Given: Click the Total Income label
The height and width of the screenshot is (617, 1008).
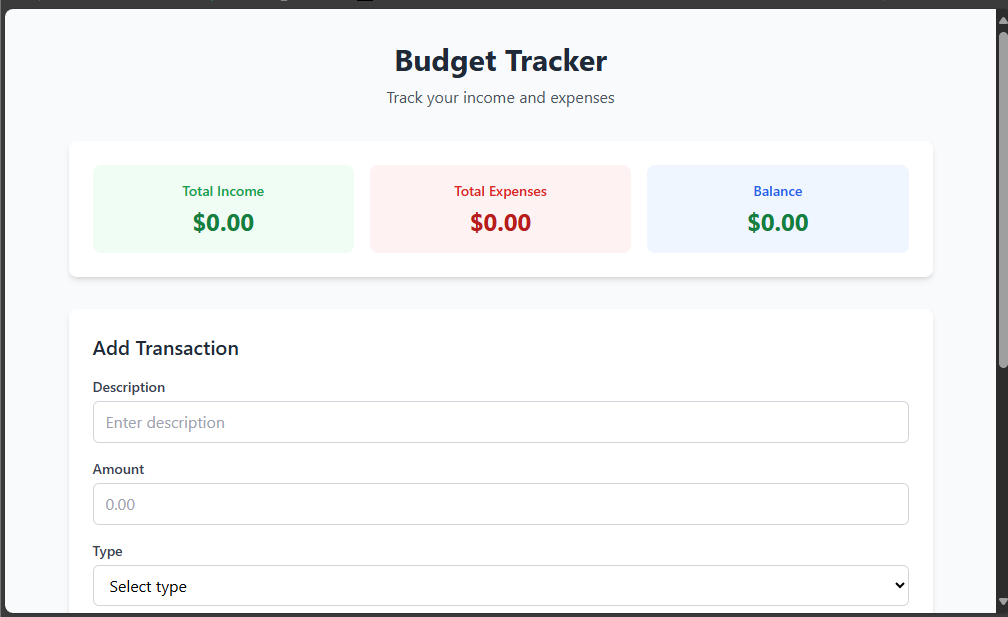Looking at the screenshot, I should click(223, 191).
